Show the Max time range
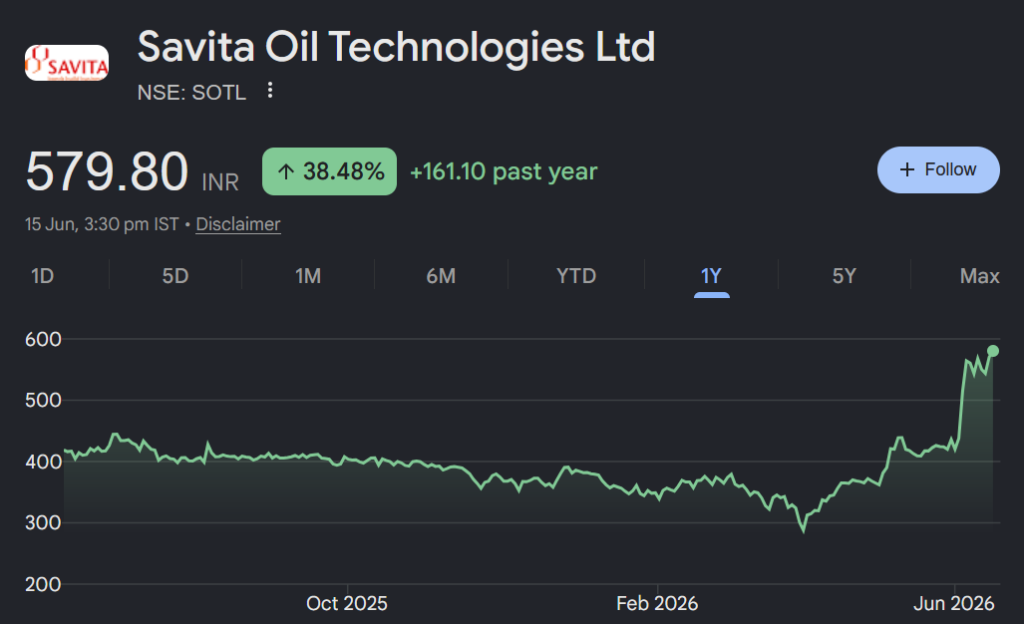Screen dimensions: 1024x624 click(980, 276)
